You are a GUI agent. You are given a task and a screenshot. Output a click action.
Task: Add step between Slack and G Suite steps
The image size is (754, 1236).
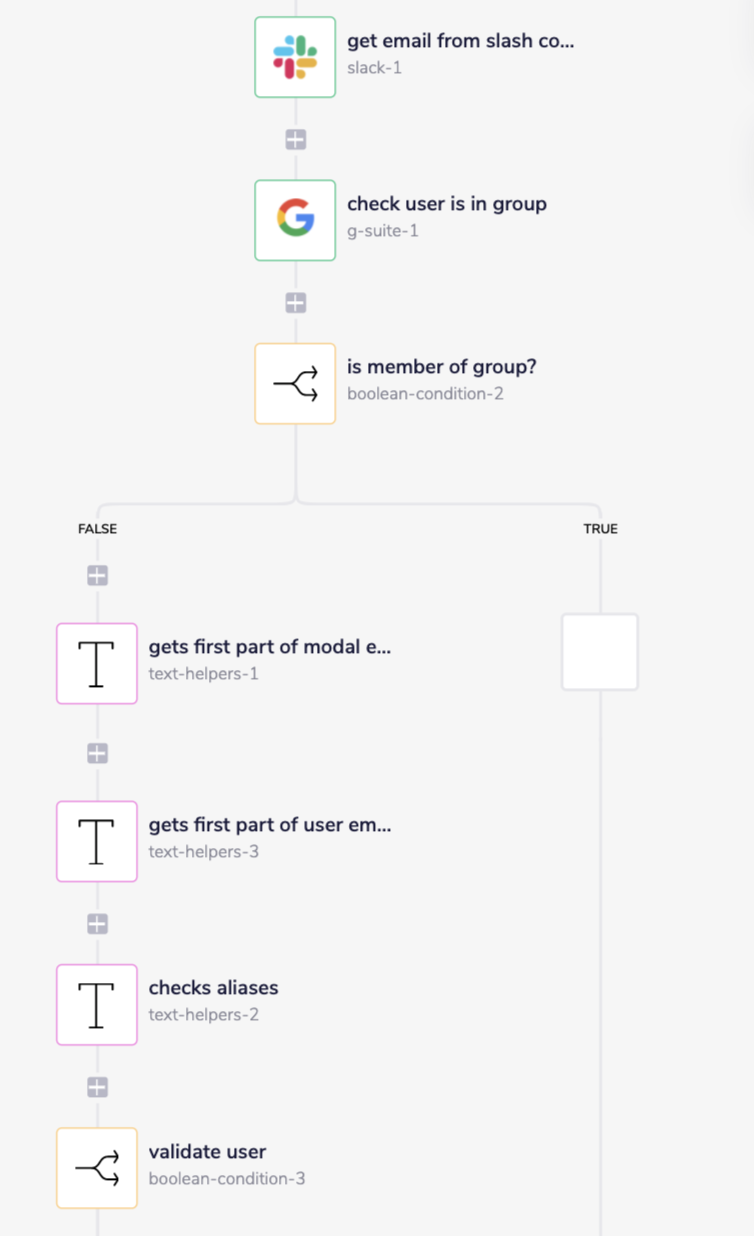(295, 140)
